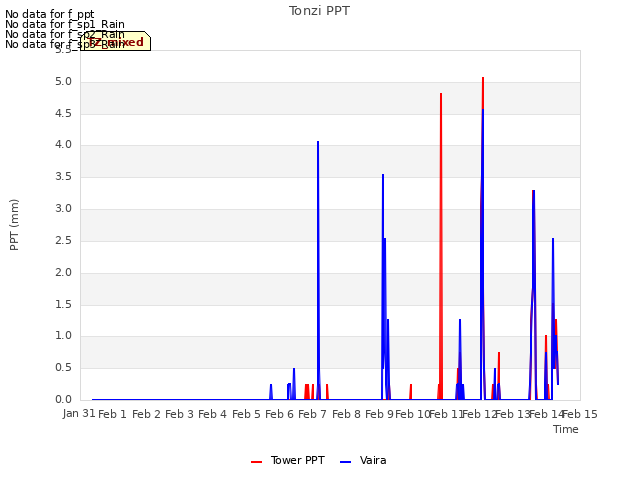The image size is (640, 480).
Task: Click the Feb 4 x-axis tick label
Action: 213,414
